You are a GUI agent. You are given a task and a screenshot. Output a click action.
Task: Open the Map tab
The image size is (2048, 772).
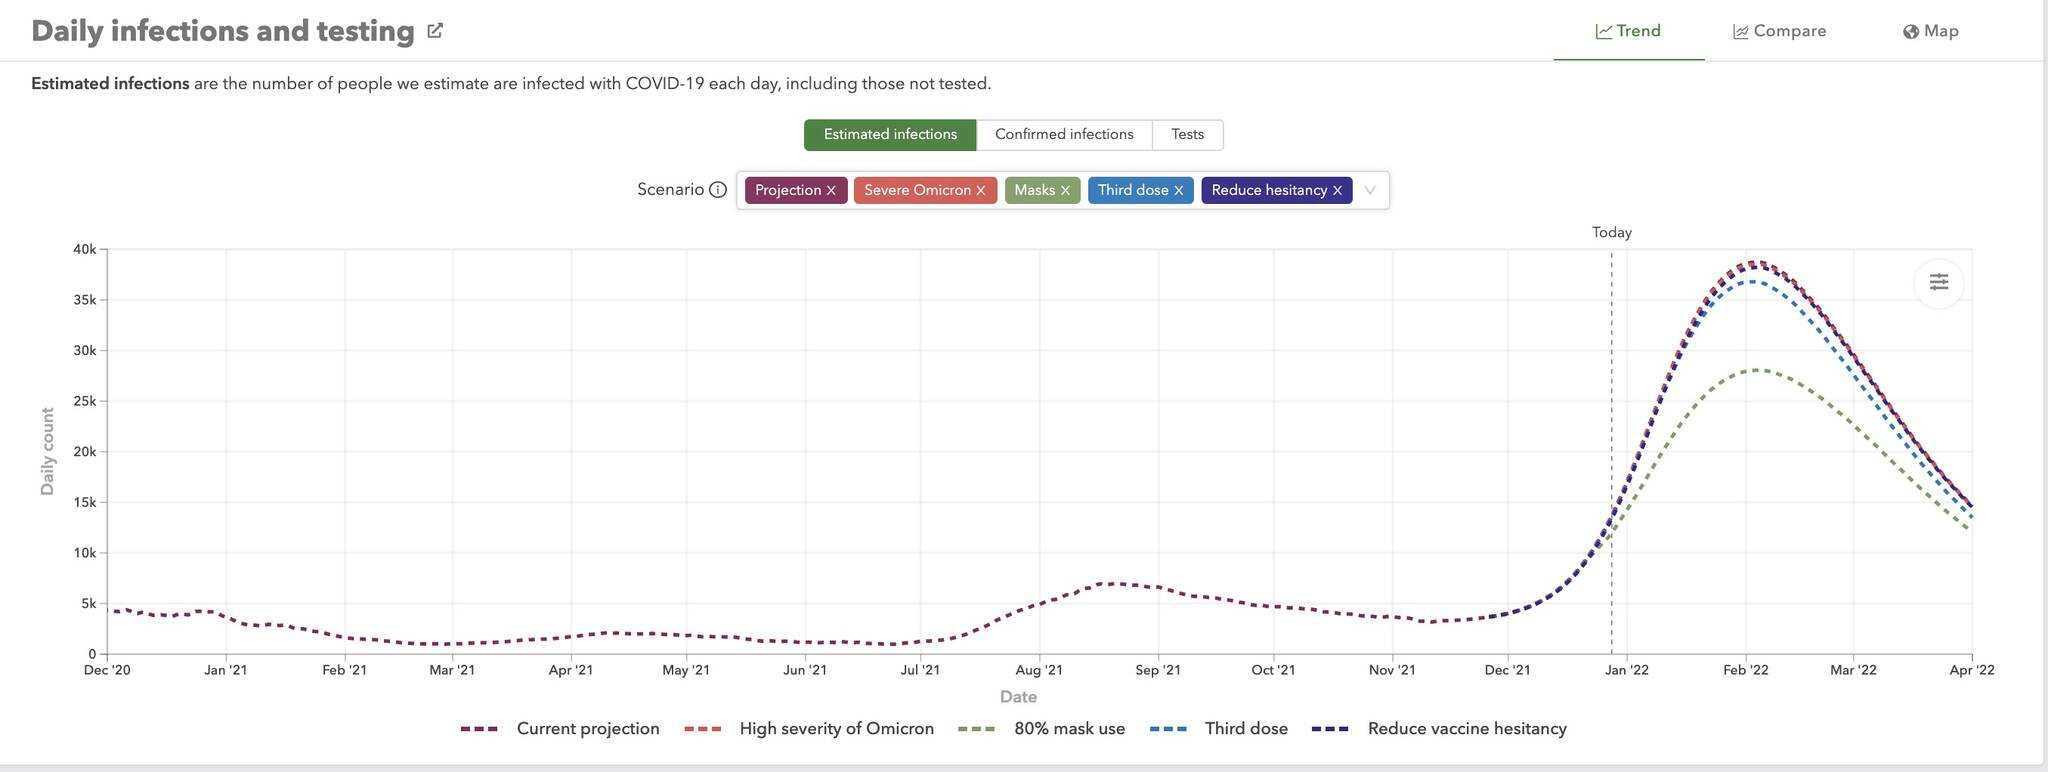tap(1930, 31)
